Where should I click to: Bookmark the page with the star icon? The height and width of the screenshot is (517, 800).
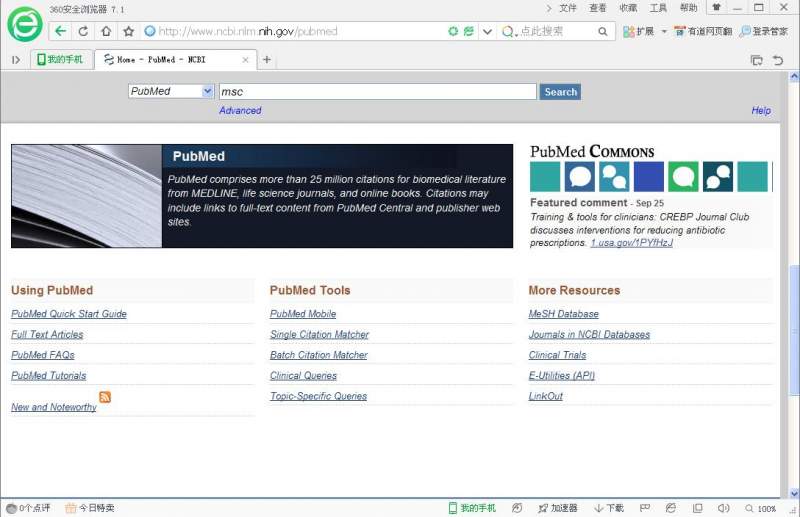[x=129, y=31]
